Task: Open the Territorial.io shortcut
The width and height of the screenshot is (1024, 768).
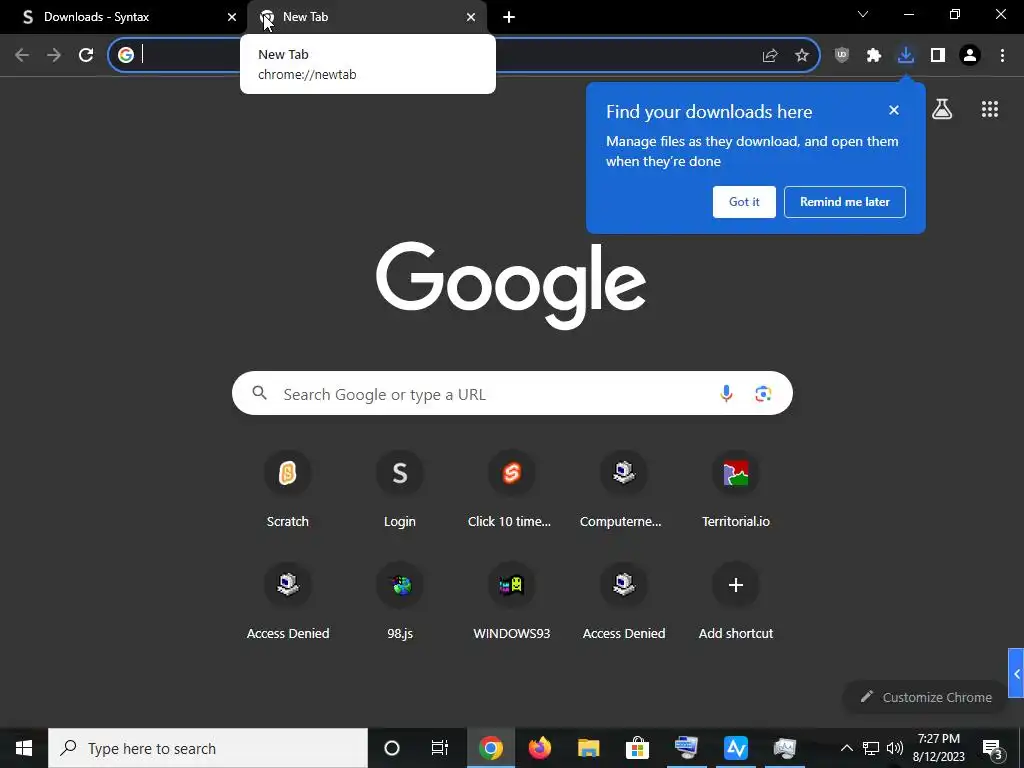Action: (736, 490)
